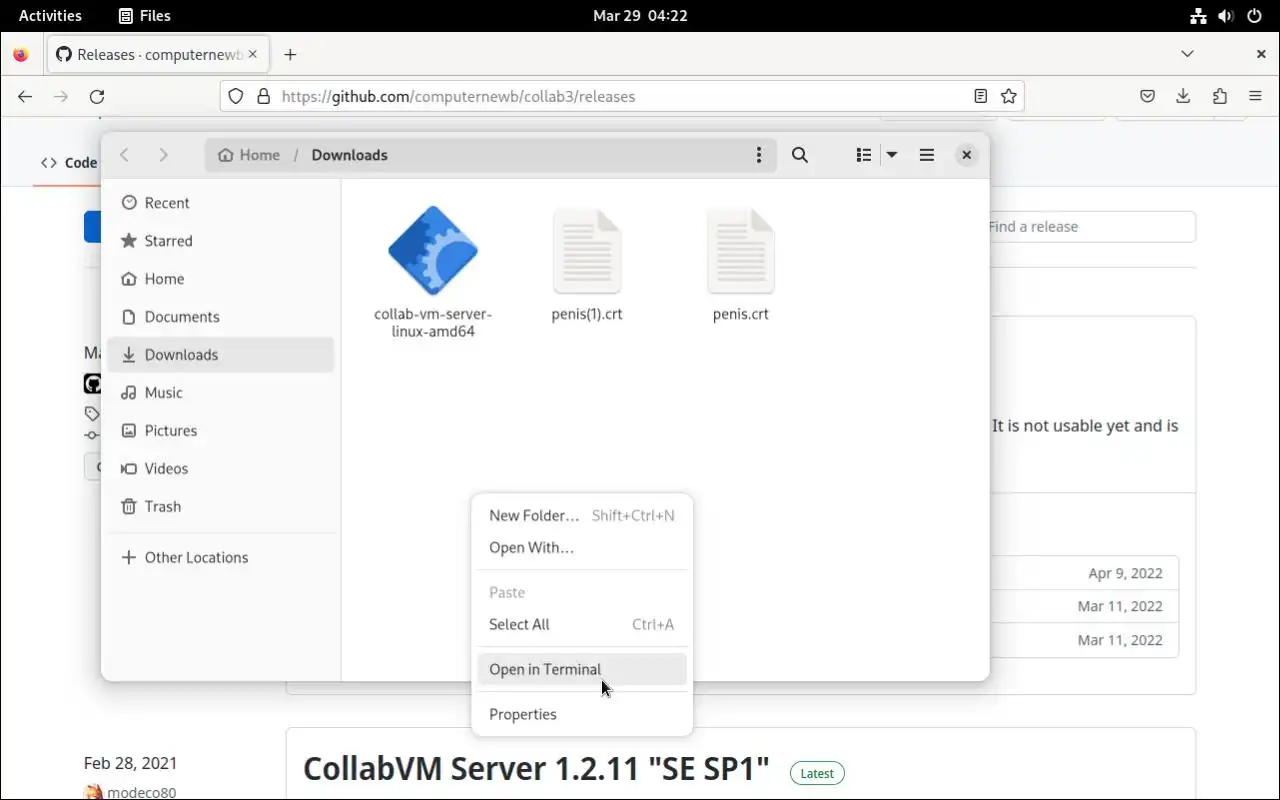Screen dimensions: 1280x800
Task: Click Downloads in the Files path bar
Action: (349, 155)
